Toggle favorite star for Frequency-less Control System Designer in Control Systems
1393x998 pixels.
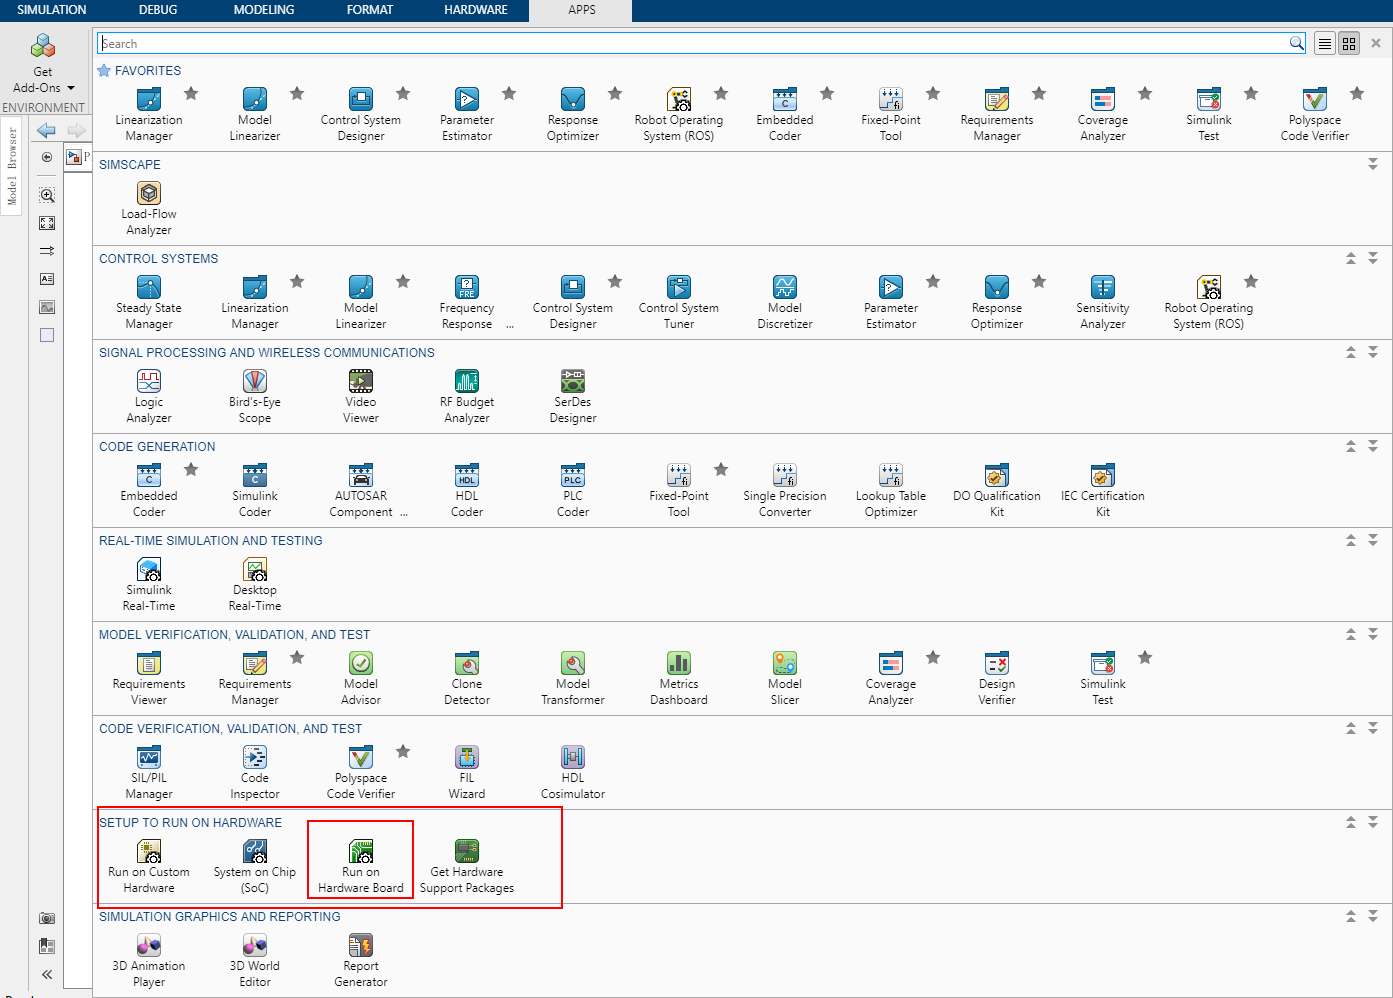click(615, 282)
